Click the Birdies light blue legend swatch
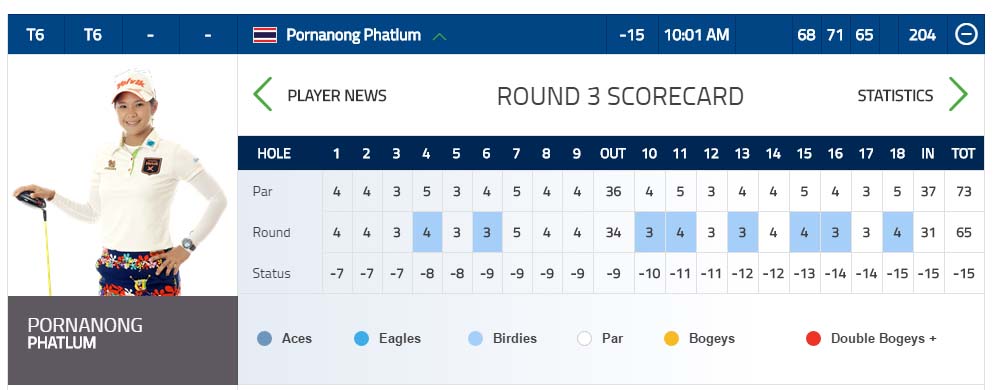Viewport: 998px width, 390px height. click(475, 338)
